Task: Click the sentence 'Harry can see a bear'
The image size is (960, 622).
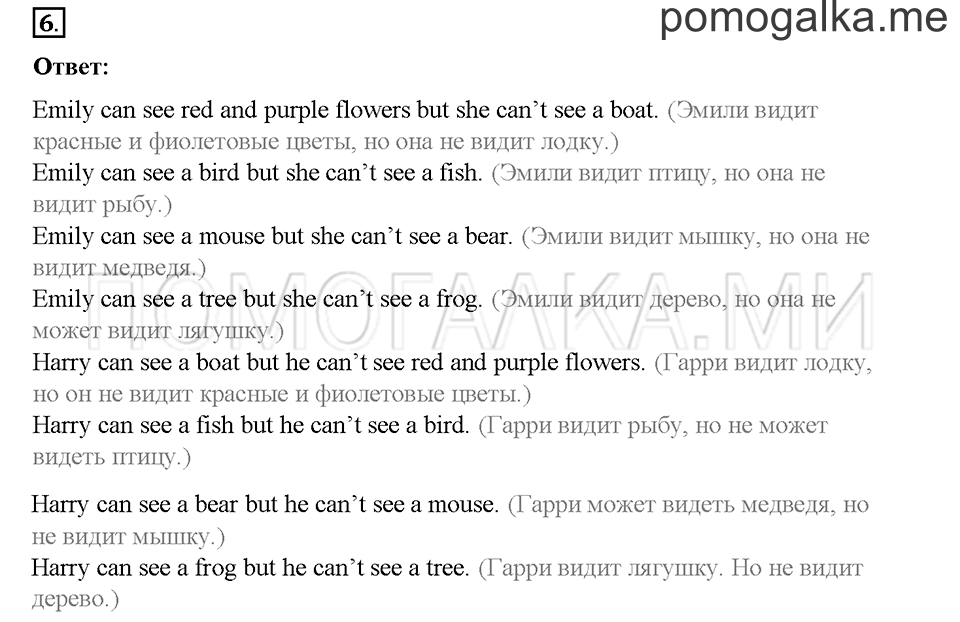Action: point(264,504)
